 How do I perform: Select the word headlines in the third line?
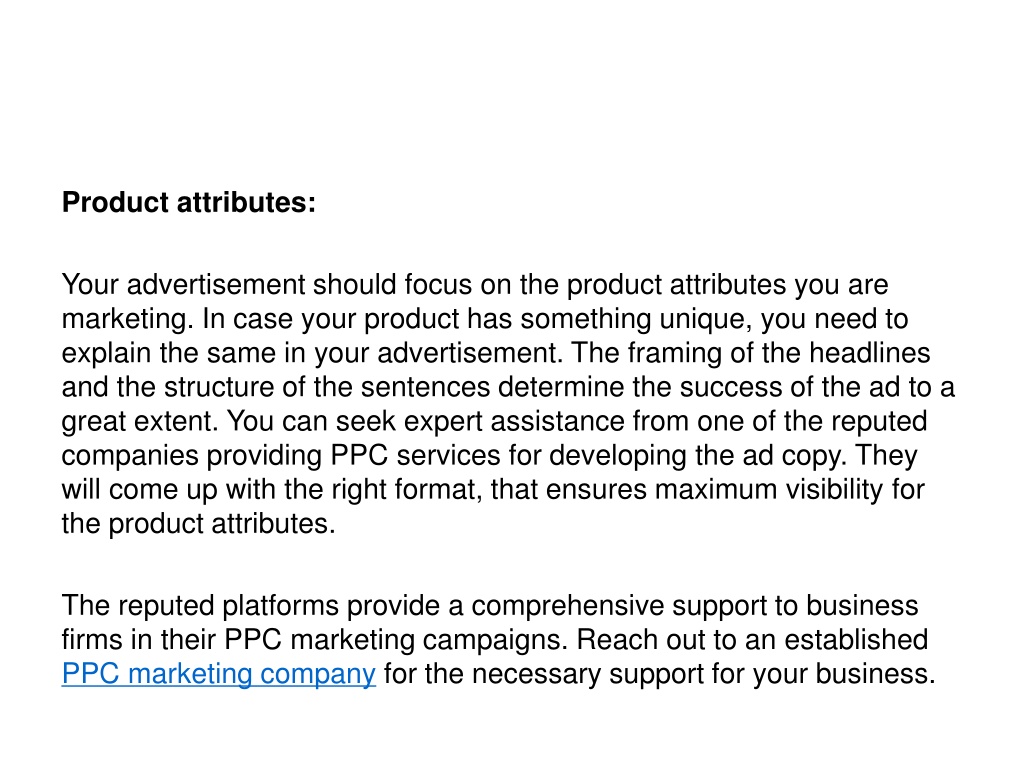point(870,353)
